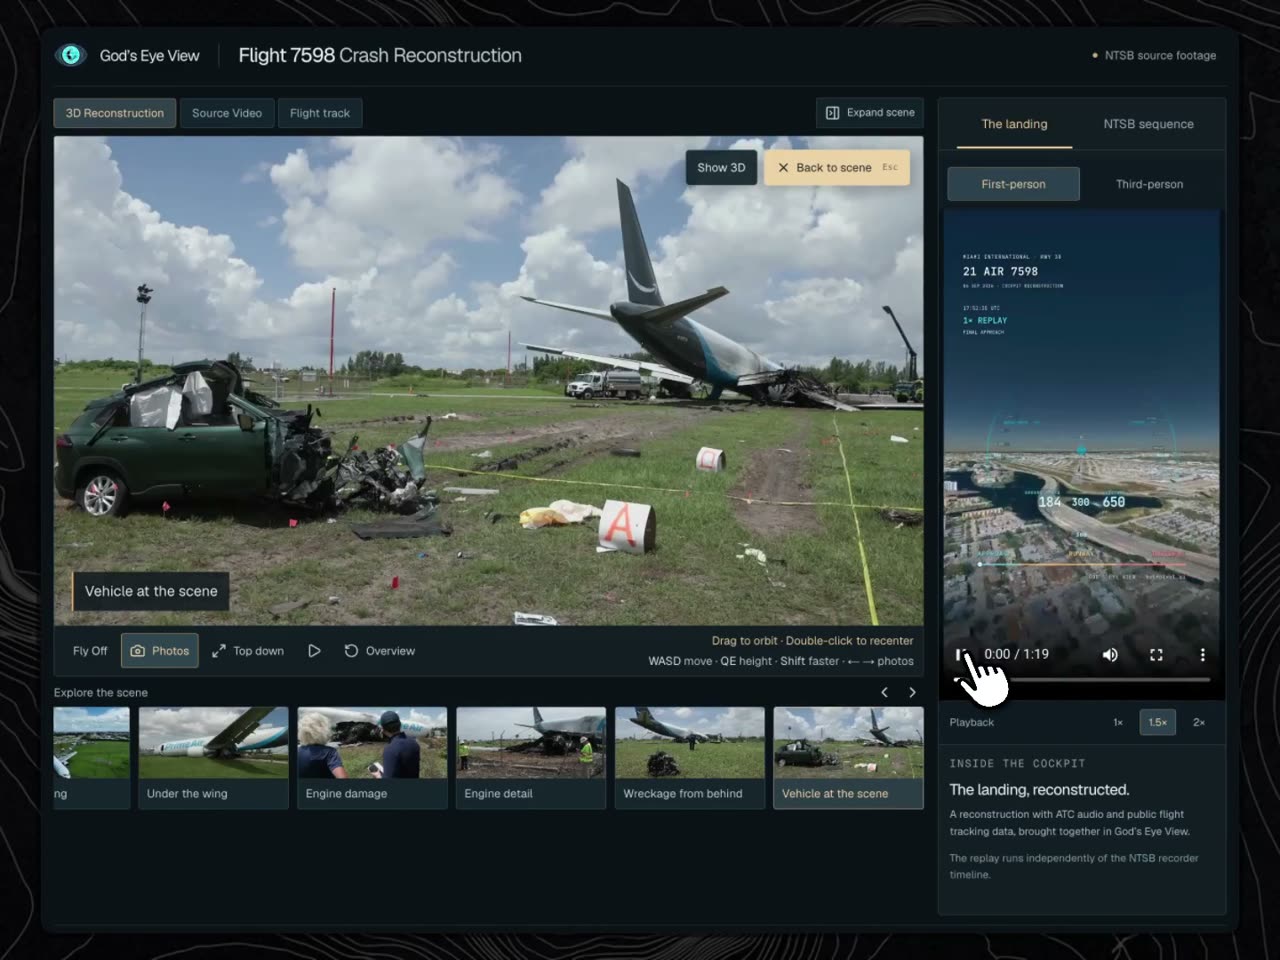
Task: Open the video's three-dot options menu
Action: pos(1202,654)
